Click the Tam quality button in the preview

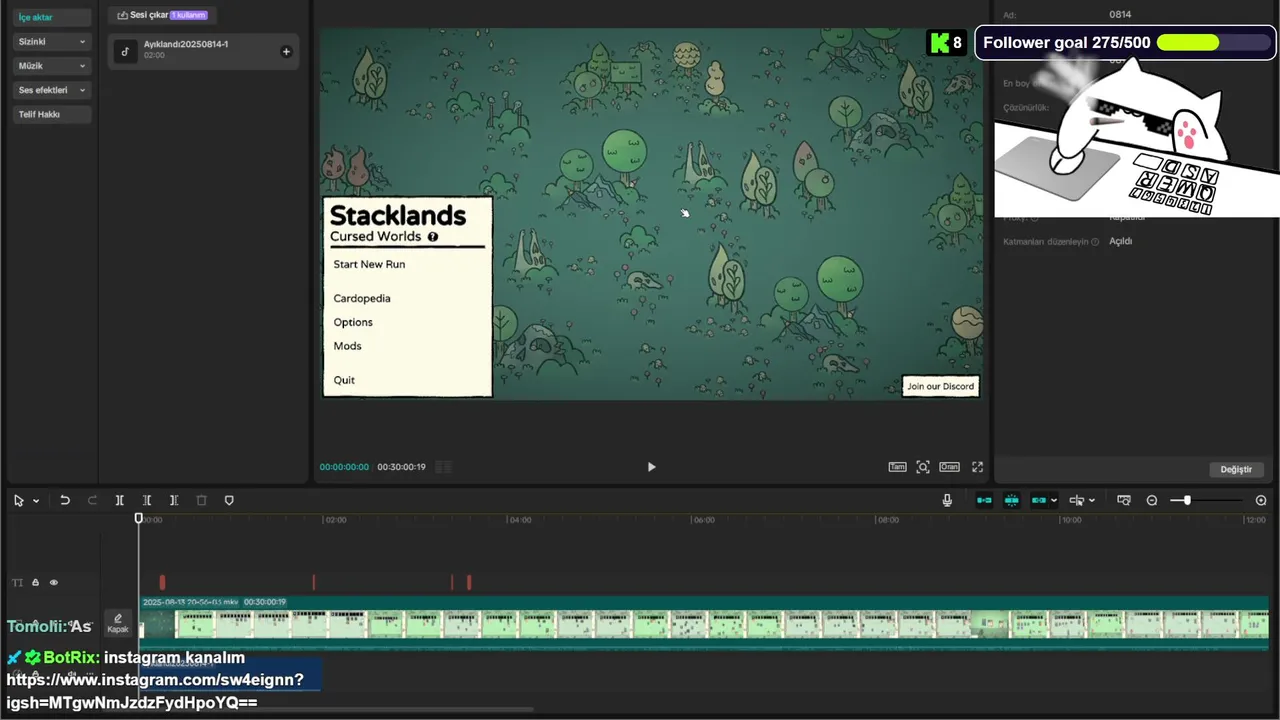pos(897,467)
